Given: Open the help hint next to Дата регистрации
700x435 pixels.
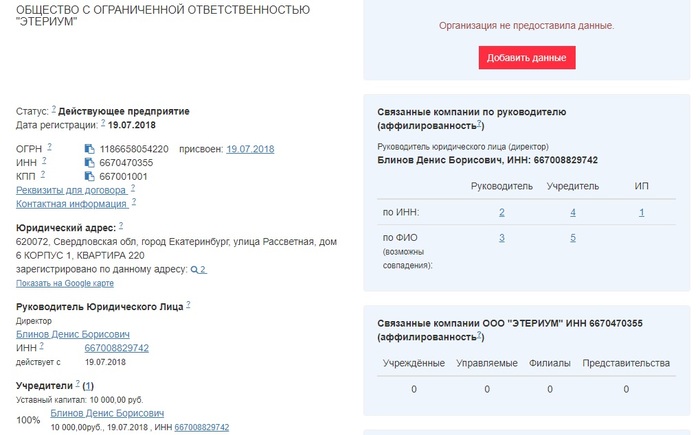Looking at the screenshot, I should [x=103, y=122].
